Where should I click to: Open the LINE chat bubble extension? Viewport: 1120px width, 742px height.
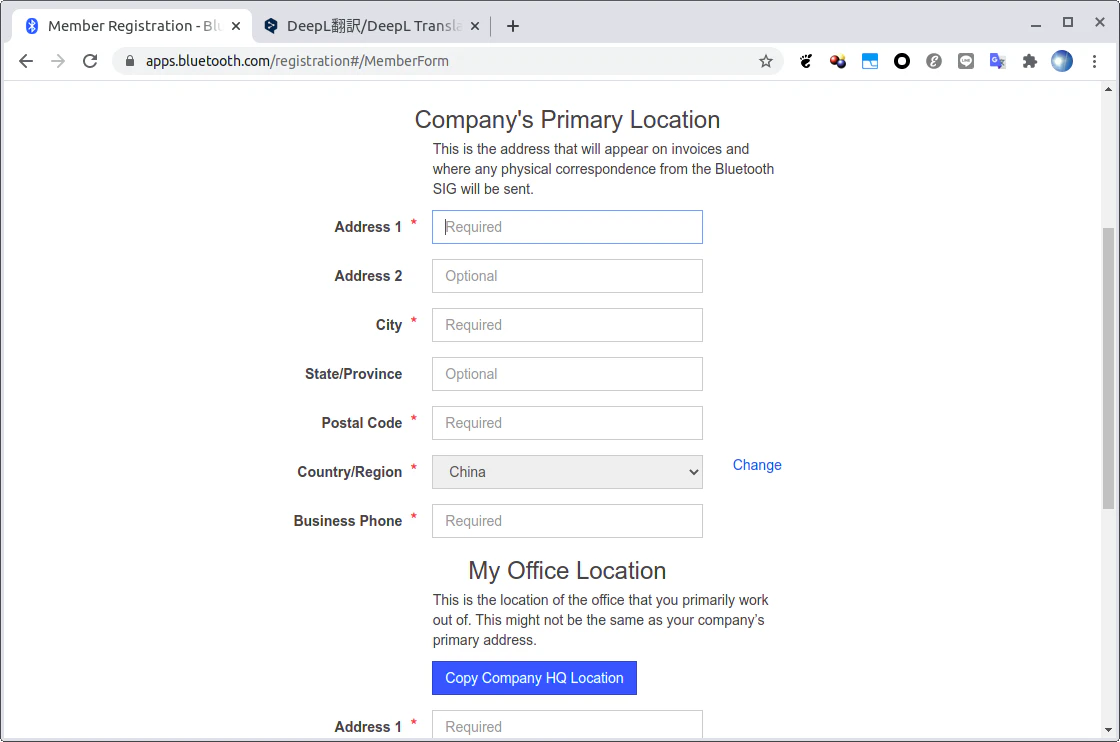[x=966, y=61]
